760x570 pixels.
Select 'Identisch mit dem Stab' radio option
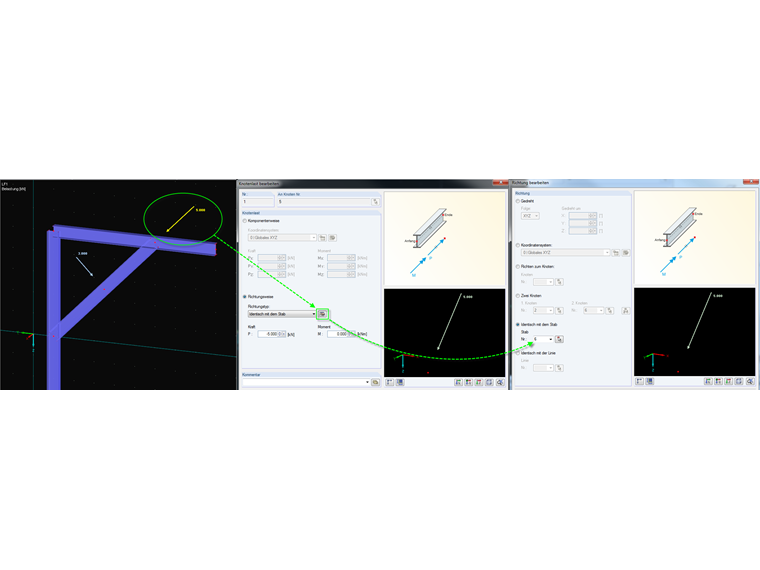coord(518,324)
